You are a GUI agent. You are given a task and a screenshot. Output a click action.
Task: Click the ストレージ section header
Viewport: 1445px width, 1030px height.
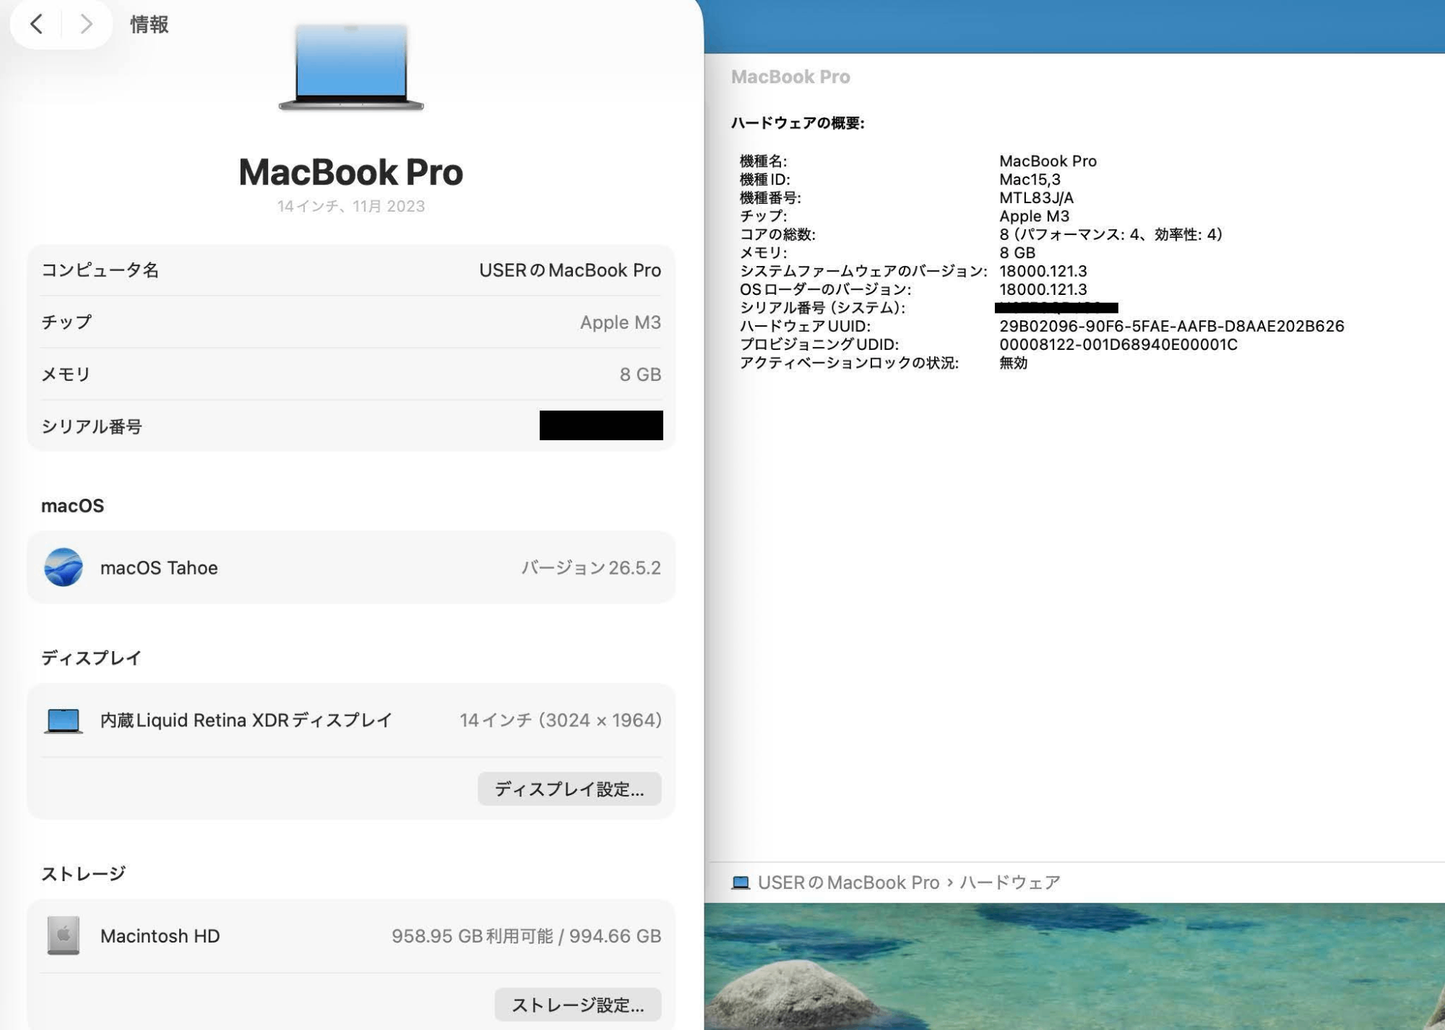[x=83, y=874]
